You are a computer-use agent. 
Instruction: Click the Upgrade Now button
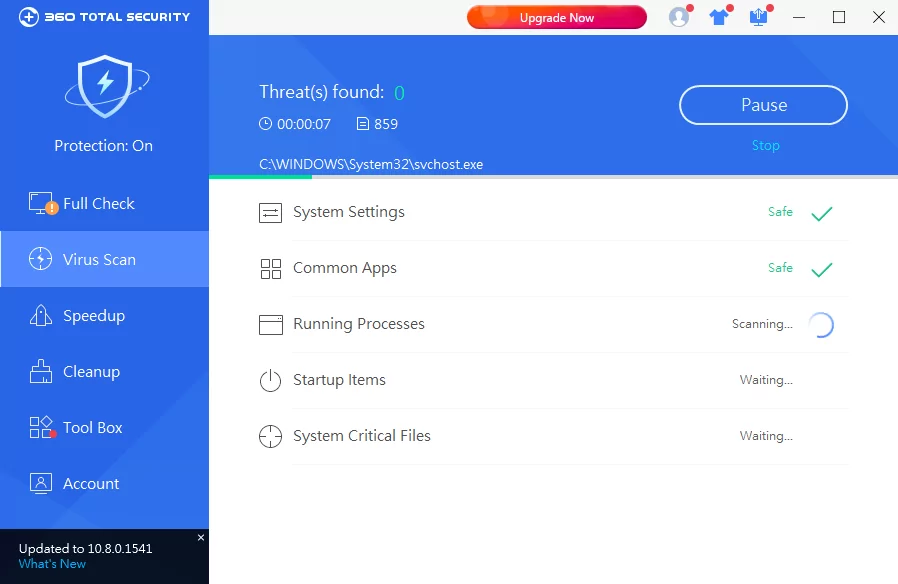tap(557, 17)
